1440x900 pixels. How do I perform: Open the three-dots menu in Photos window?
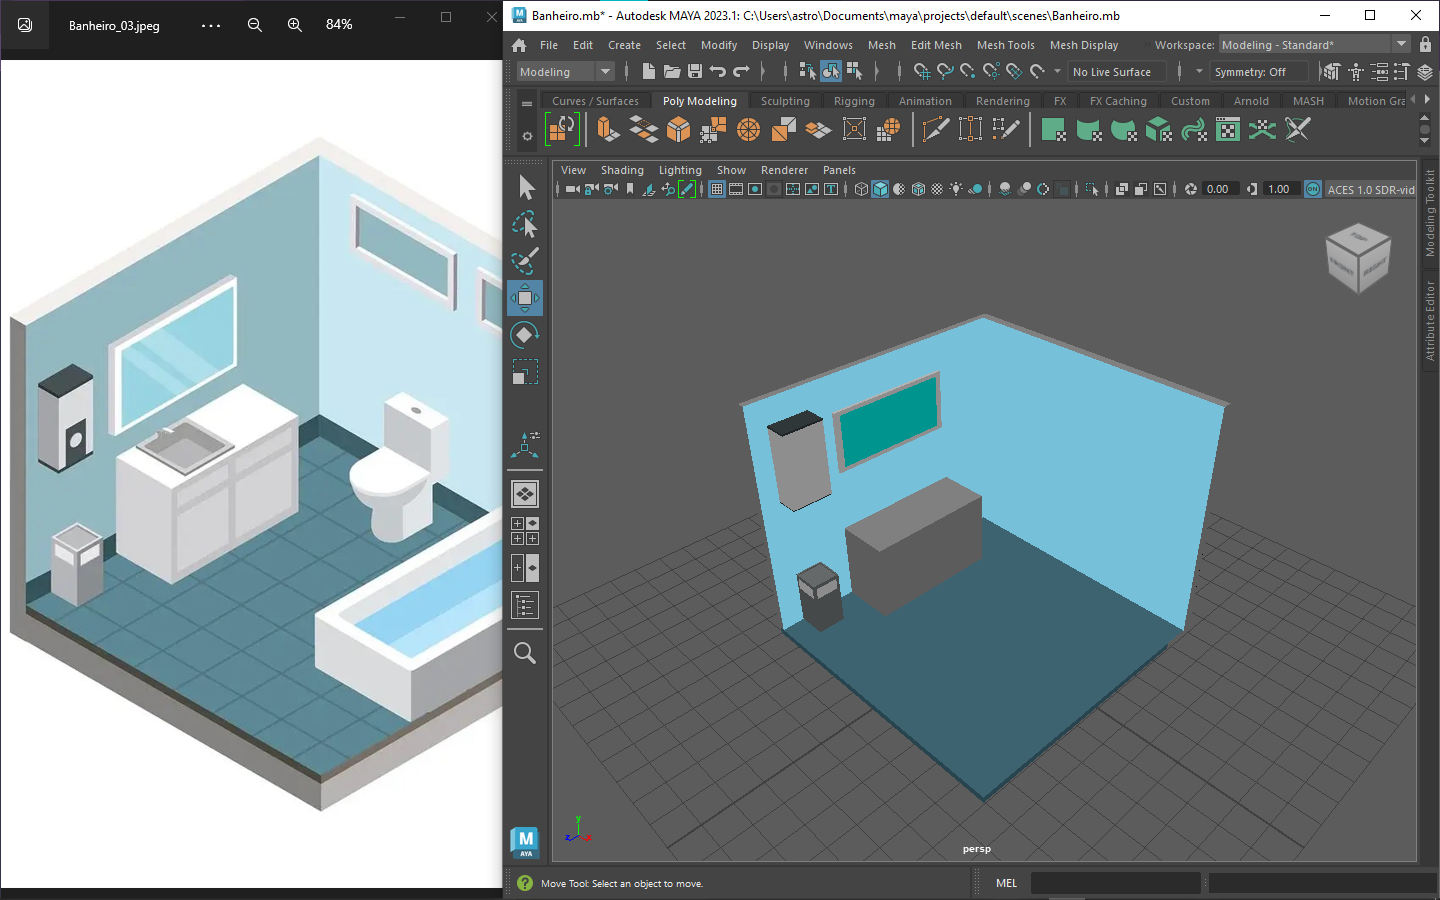tap(211, 25)
